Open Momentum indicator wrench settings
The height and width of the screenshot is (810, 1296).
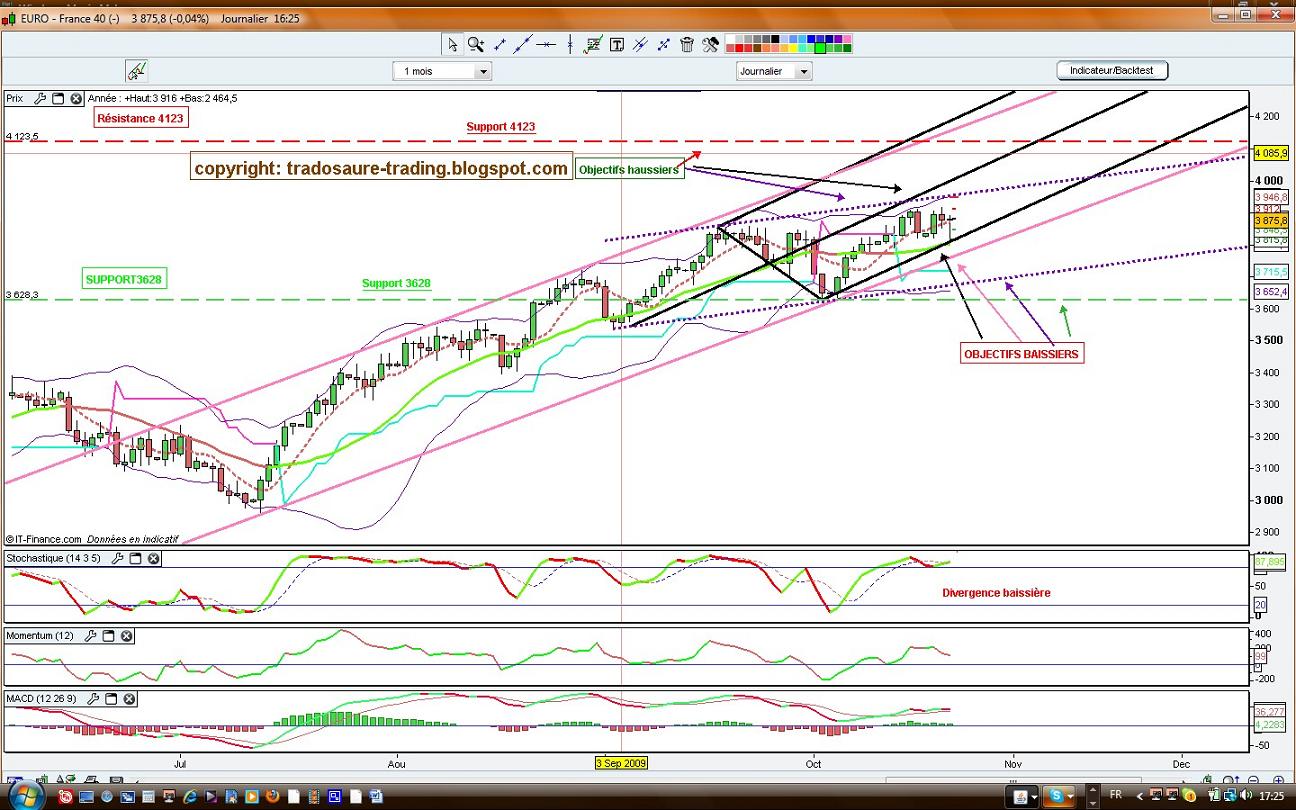tap(92, 636)
